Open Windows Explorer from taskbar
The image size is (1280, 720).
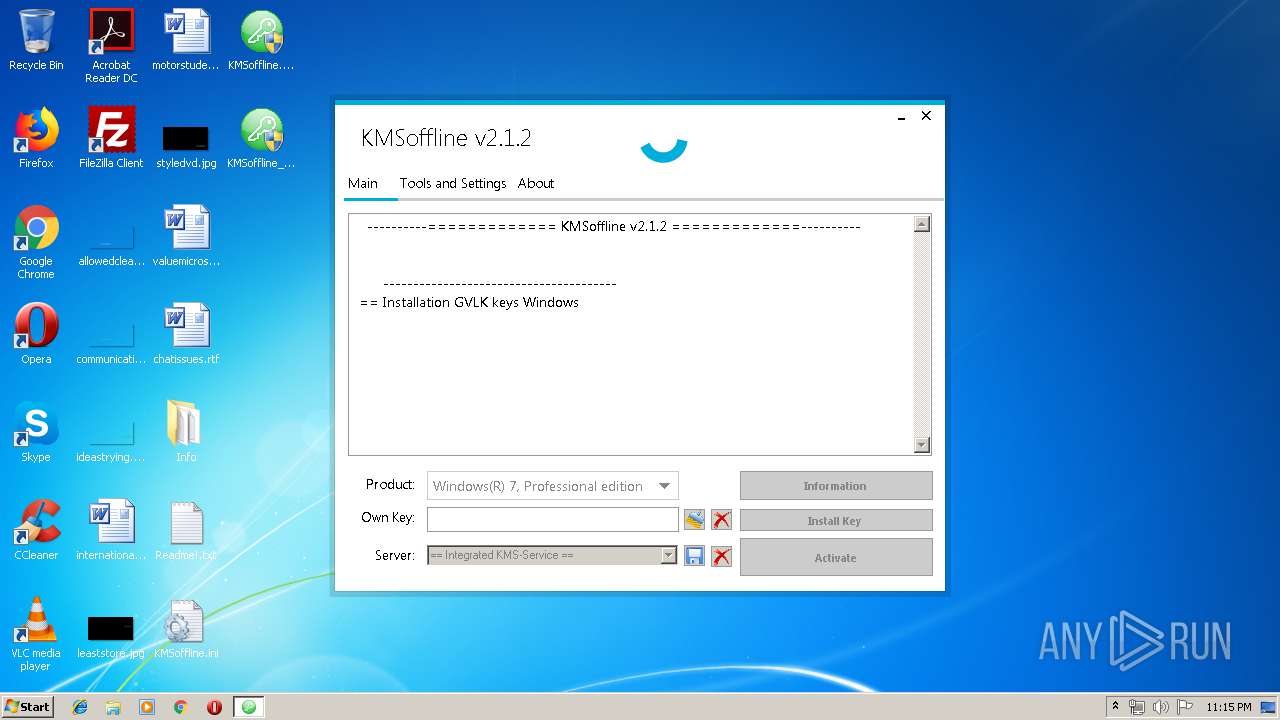[x=113, y=707]
